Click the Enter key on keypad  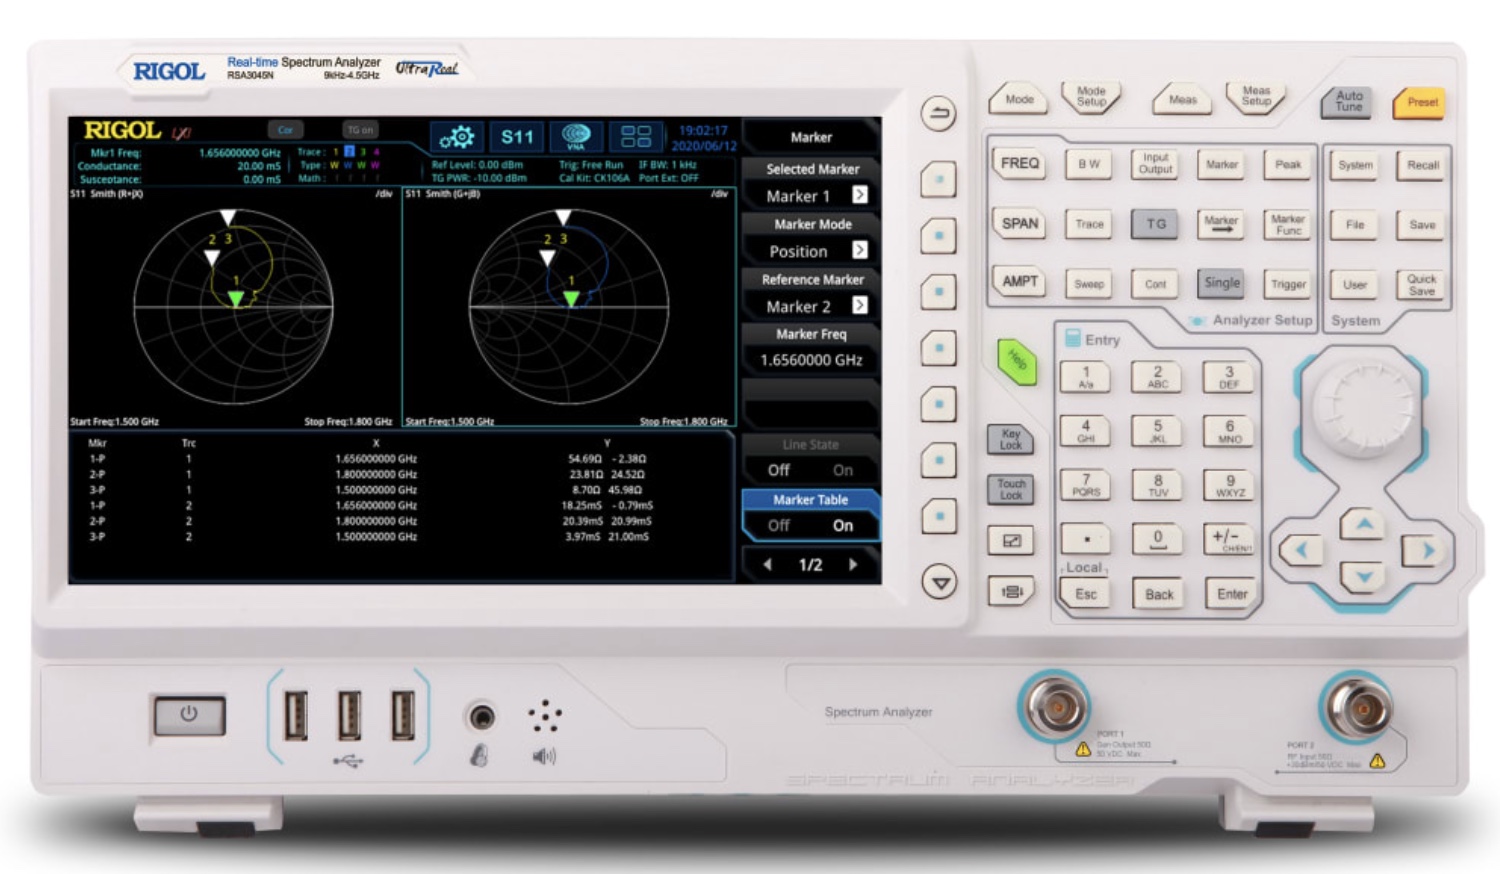(1232, 594)
